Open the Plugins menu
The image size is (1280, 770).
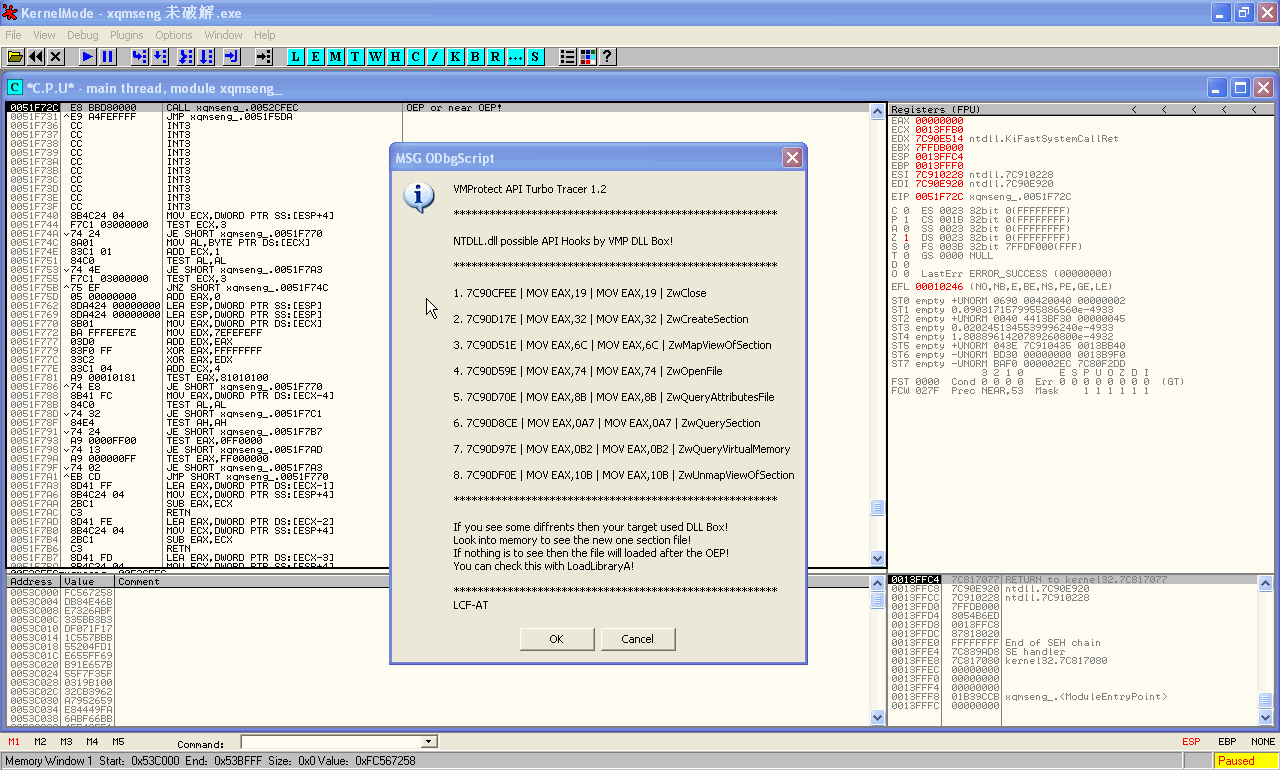pos(127,35)
